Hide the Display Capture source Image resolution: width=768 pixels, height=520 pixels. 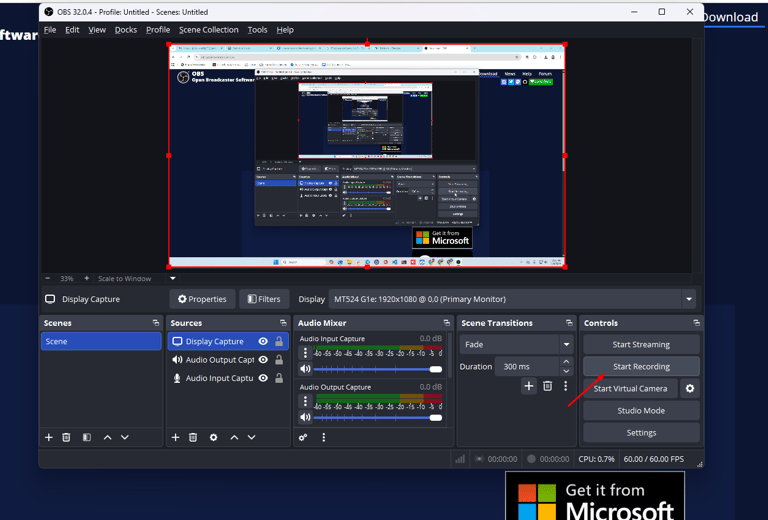(263, 341)
